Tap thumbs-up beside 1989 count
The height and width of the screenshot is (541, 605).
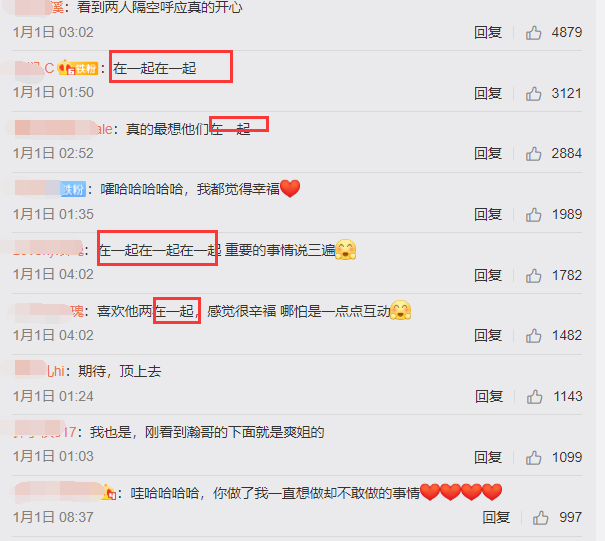coord(533,215)
